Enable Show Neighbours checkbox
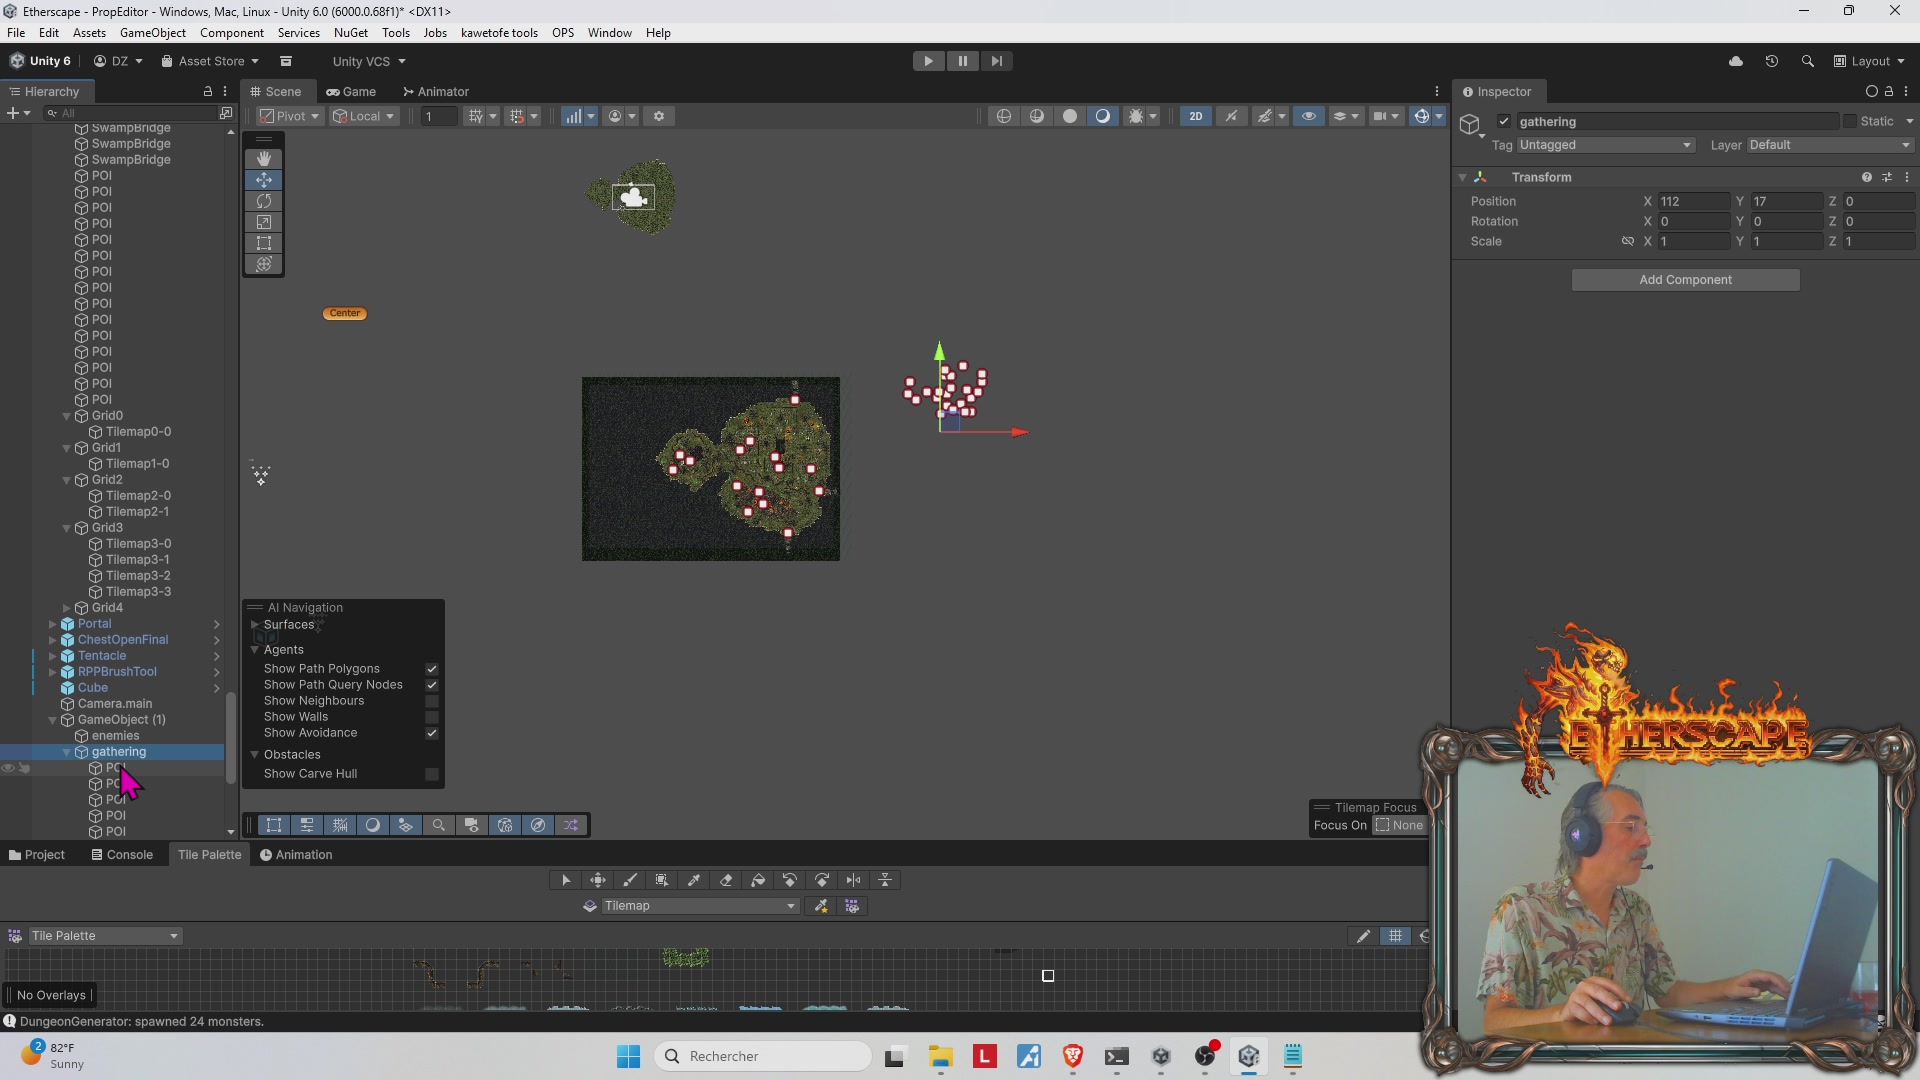1920x1080 pixels. click(432, 701)
